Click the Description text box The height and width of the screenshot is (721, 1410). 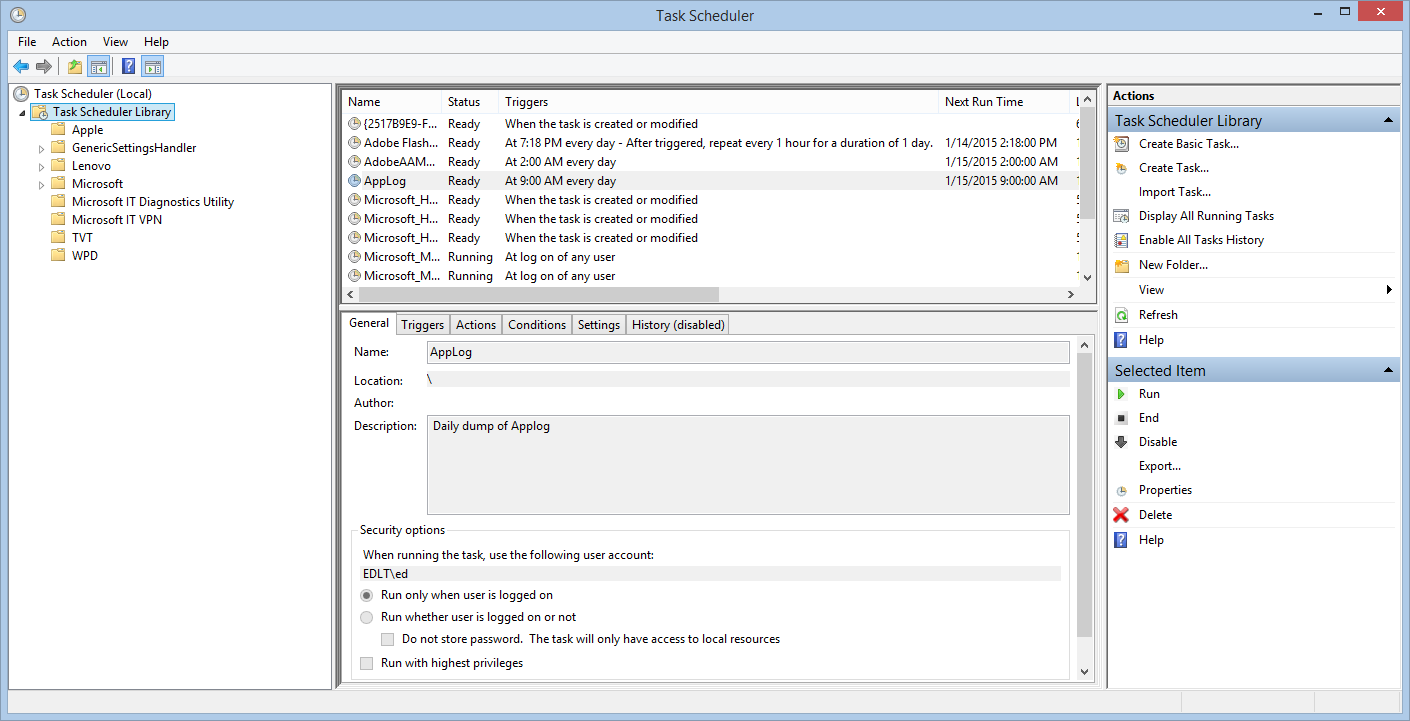[748, 465]
